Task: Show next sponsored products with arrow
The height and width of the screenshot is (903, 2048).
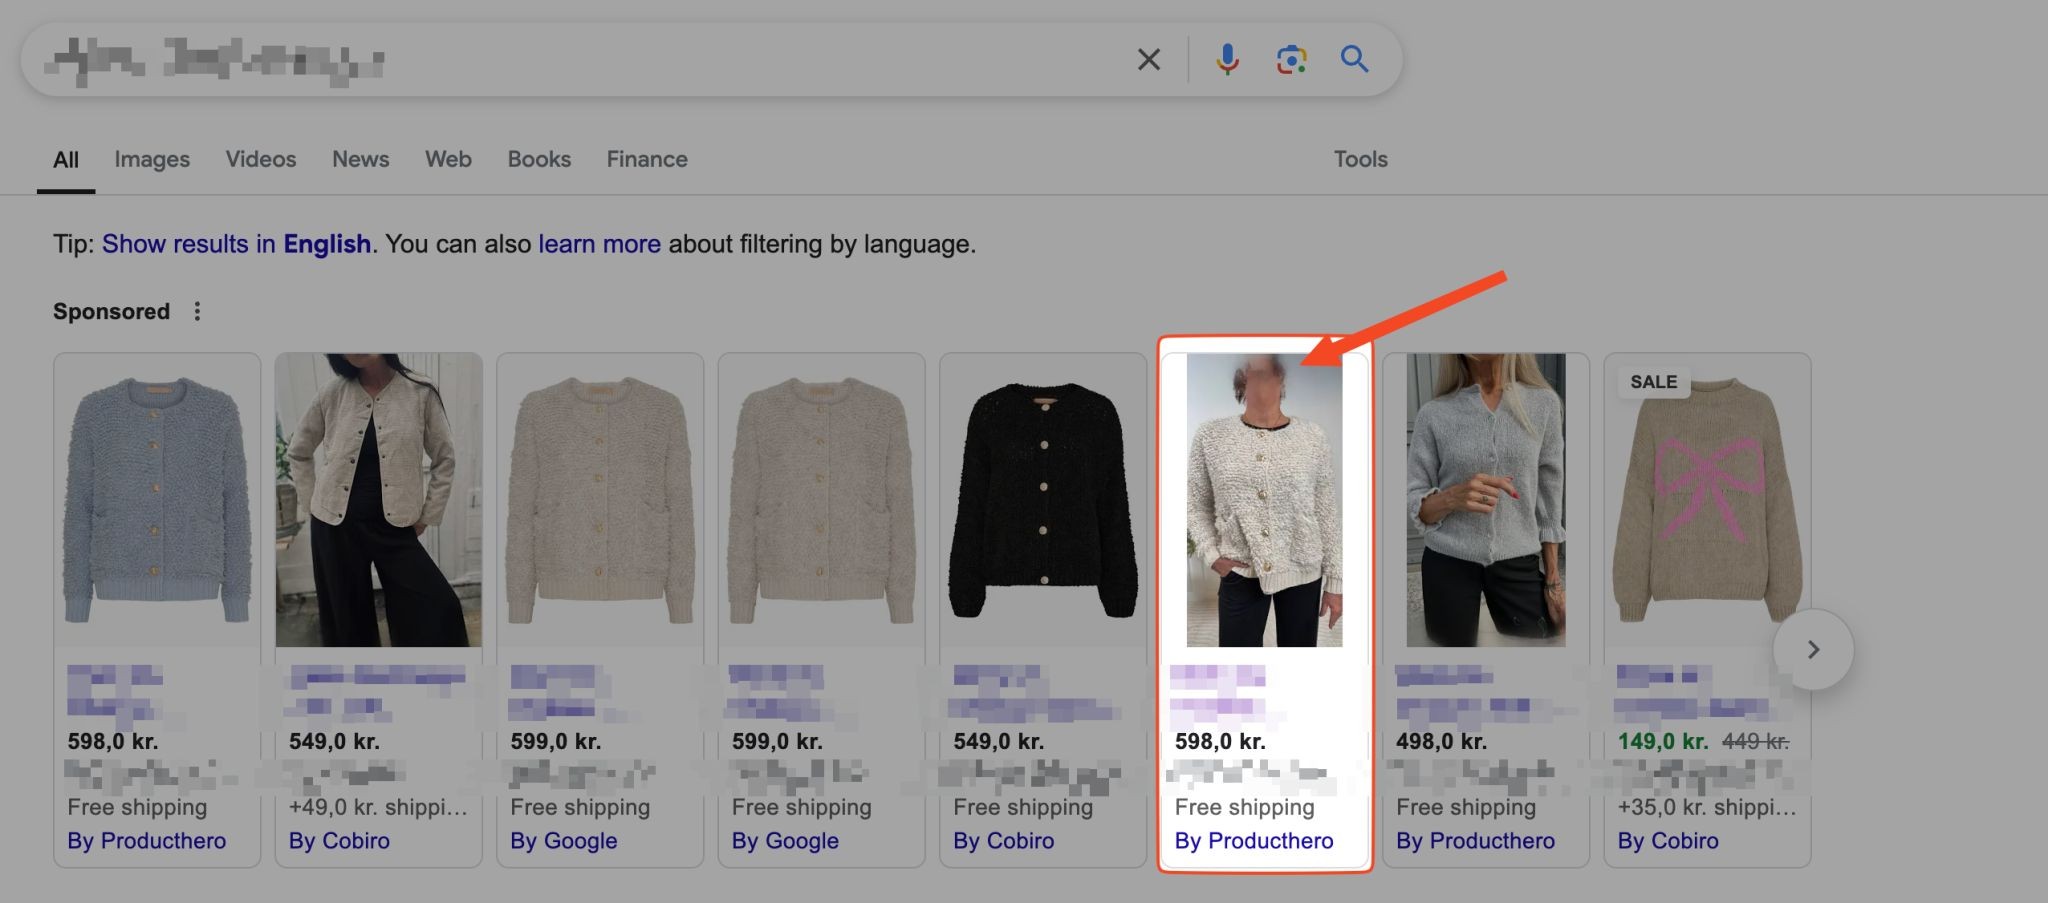Action: [1813, 650]
